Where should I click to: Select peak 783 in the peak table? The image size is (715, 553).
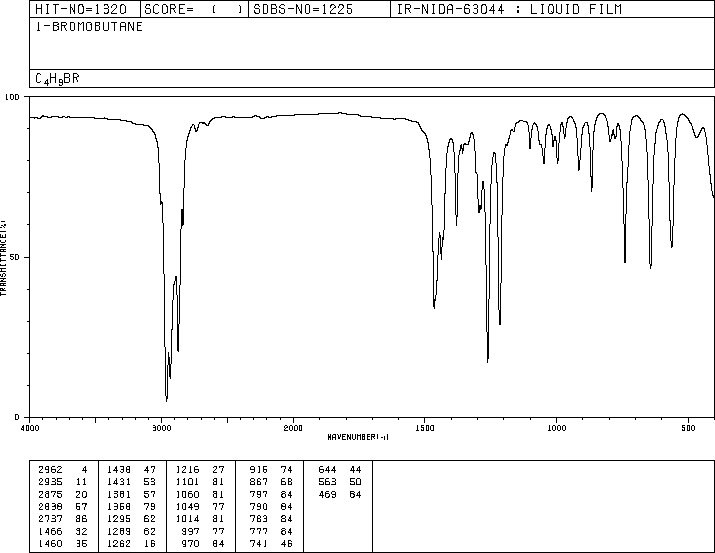(x=259, y=519)
